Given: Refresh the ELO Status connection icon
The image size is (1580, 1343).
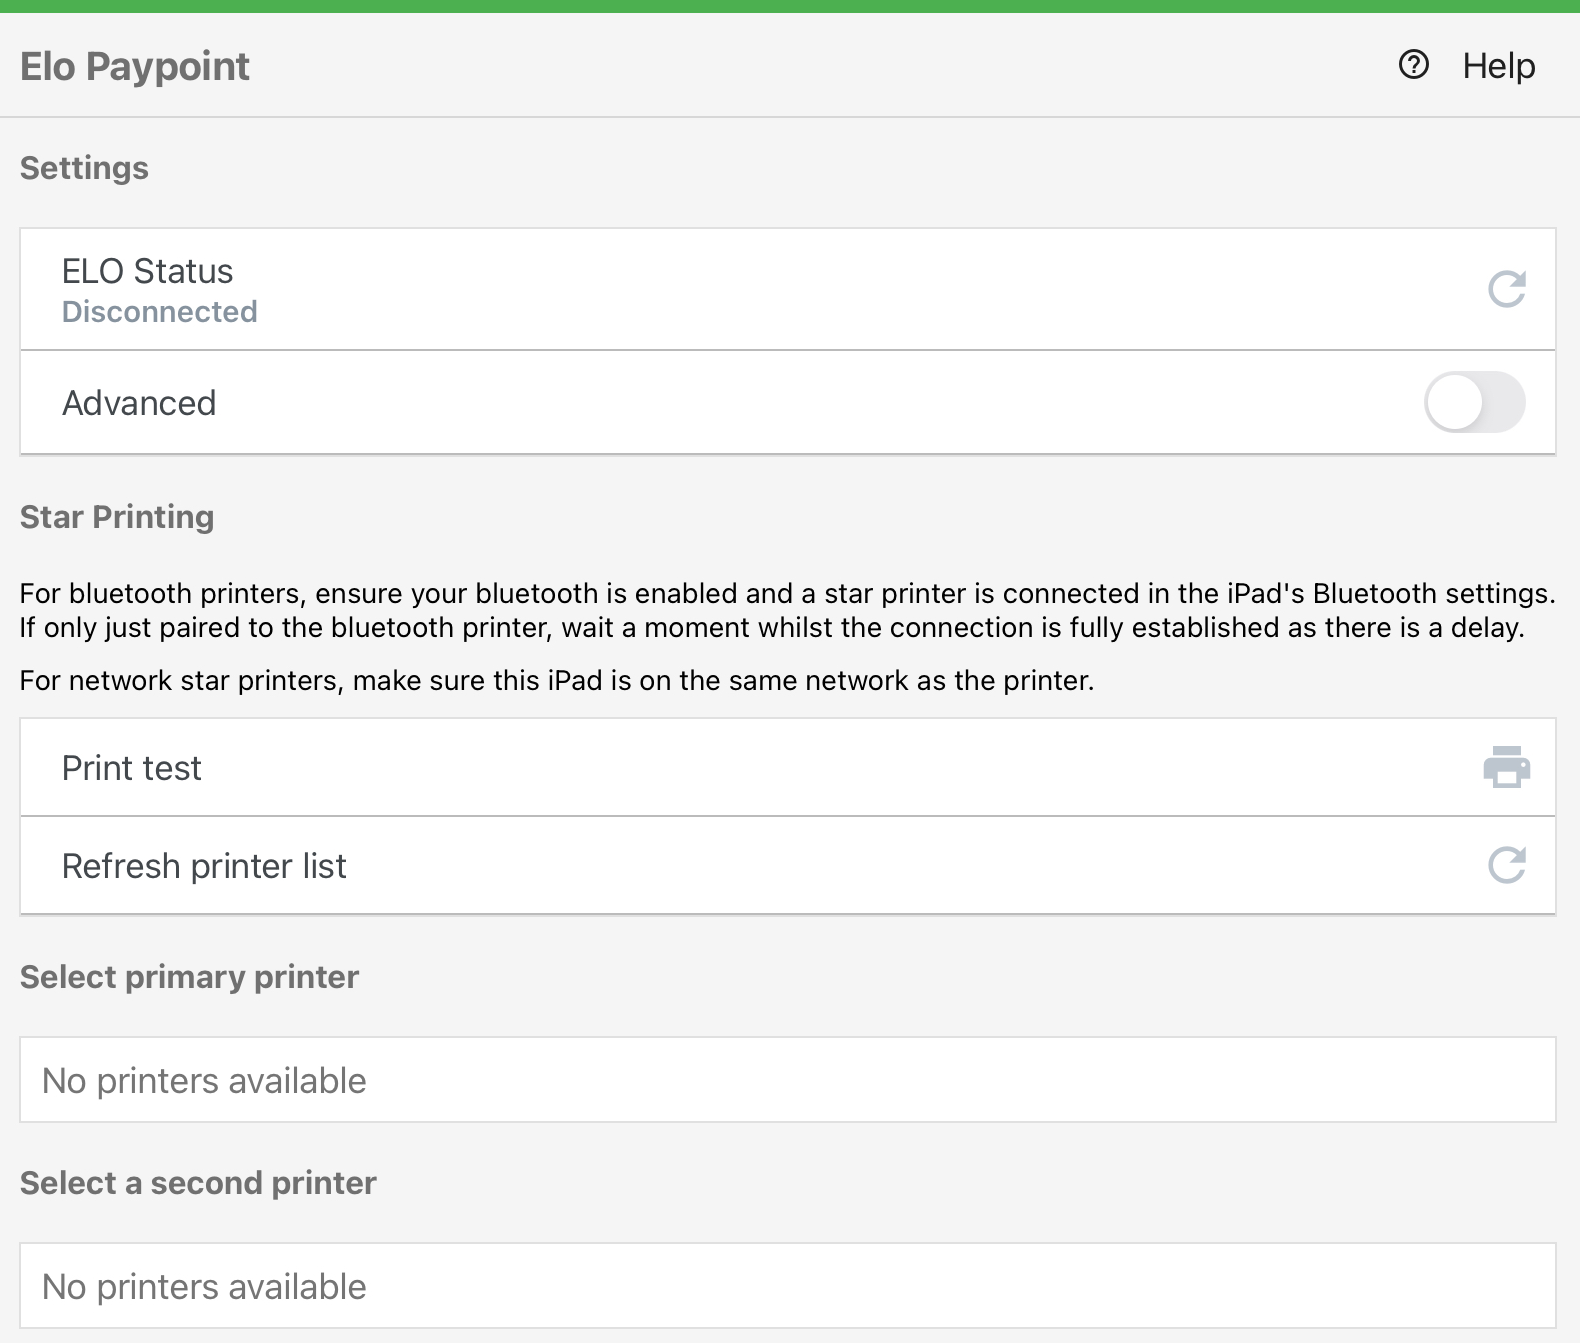Looking at the screenshot, I should (x=1506, y=289).
